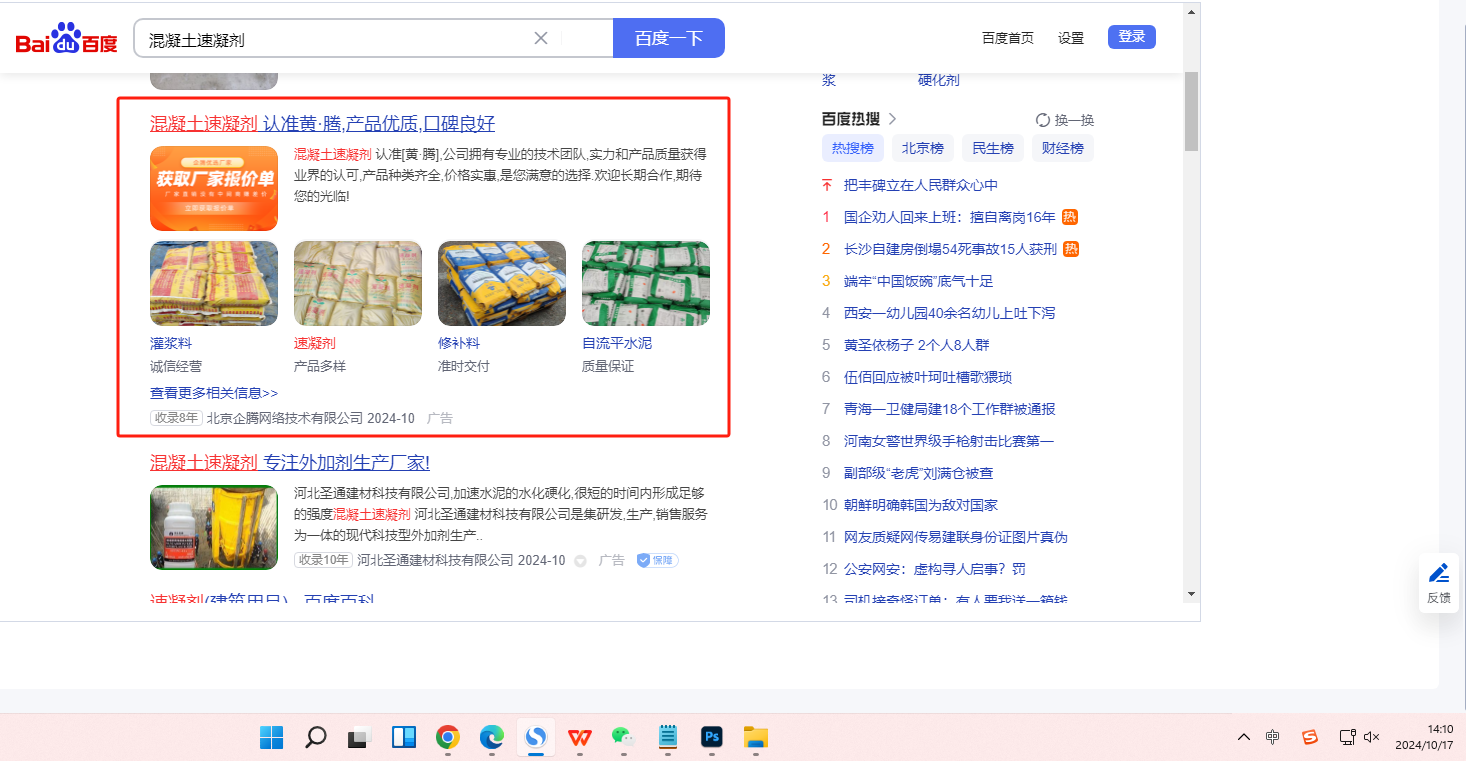Click the 保障 shield badge on the 河北圣通 result
The image size is (1466, 761).
coord(658,560)
